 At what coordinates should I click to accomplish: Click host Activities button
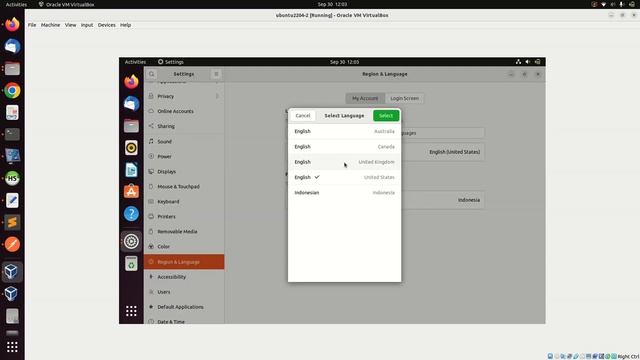16,4
